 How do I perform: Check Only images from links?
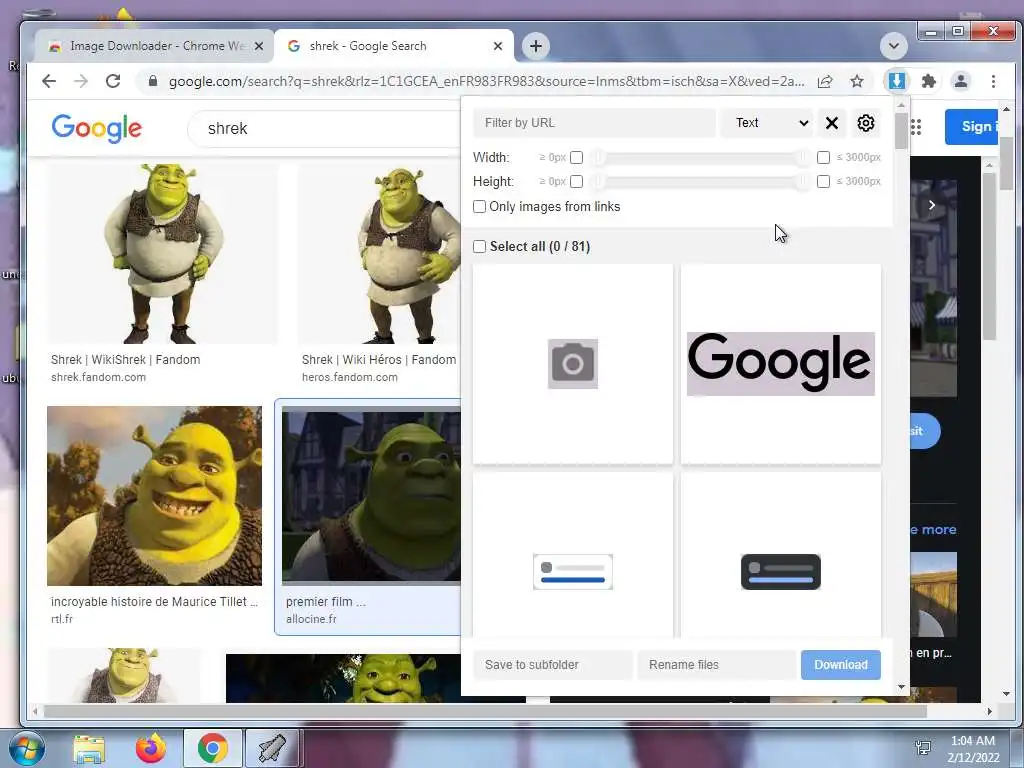[x=479, y=206]
